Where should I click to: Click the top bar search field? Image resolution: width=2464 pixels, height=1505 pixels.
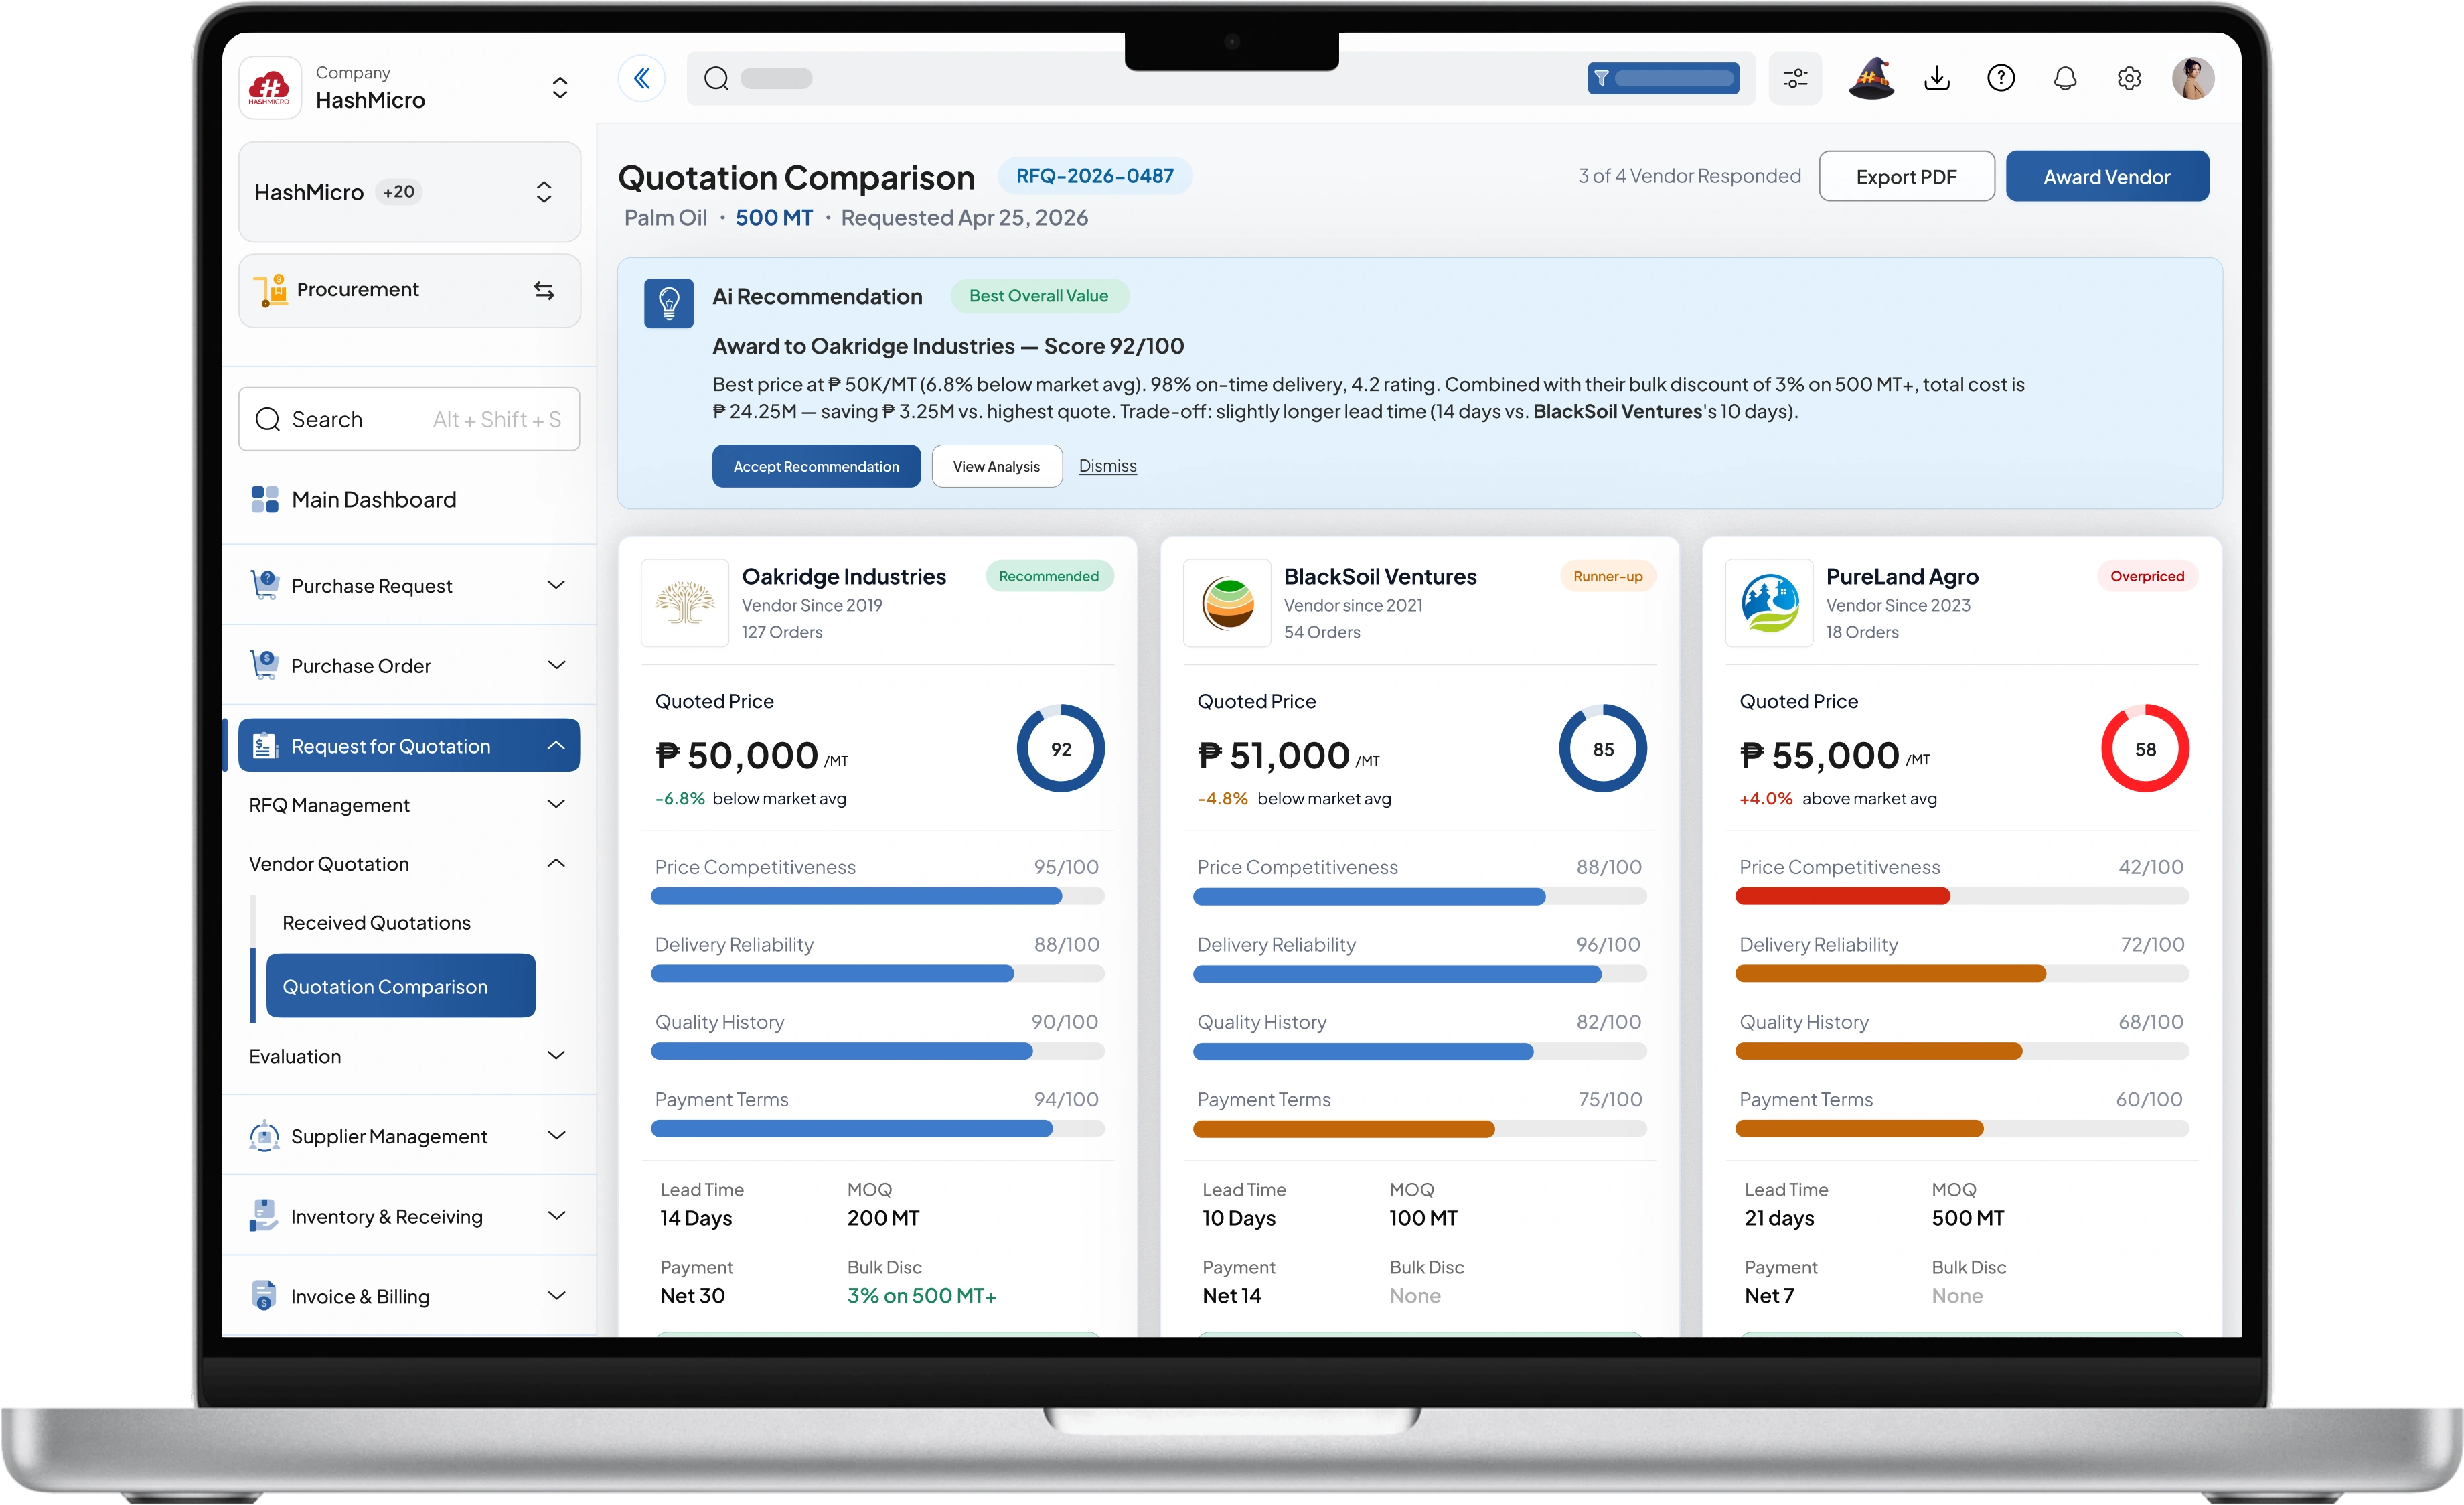click(x=1220, y=78)
